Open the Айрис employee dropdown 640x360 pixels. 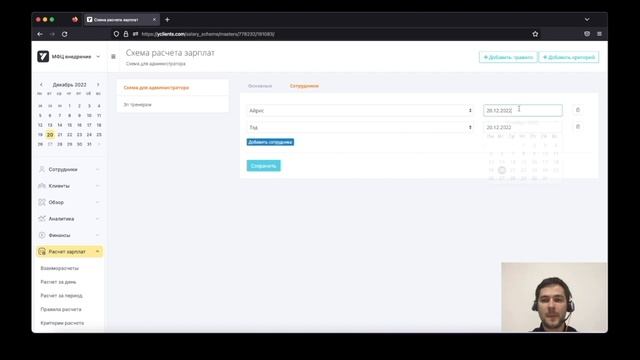click(360, 111)
